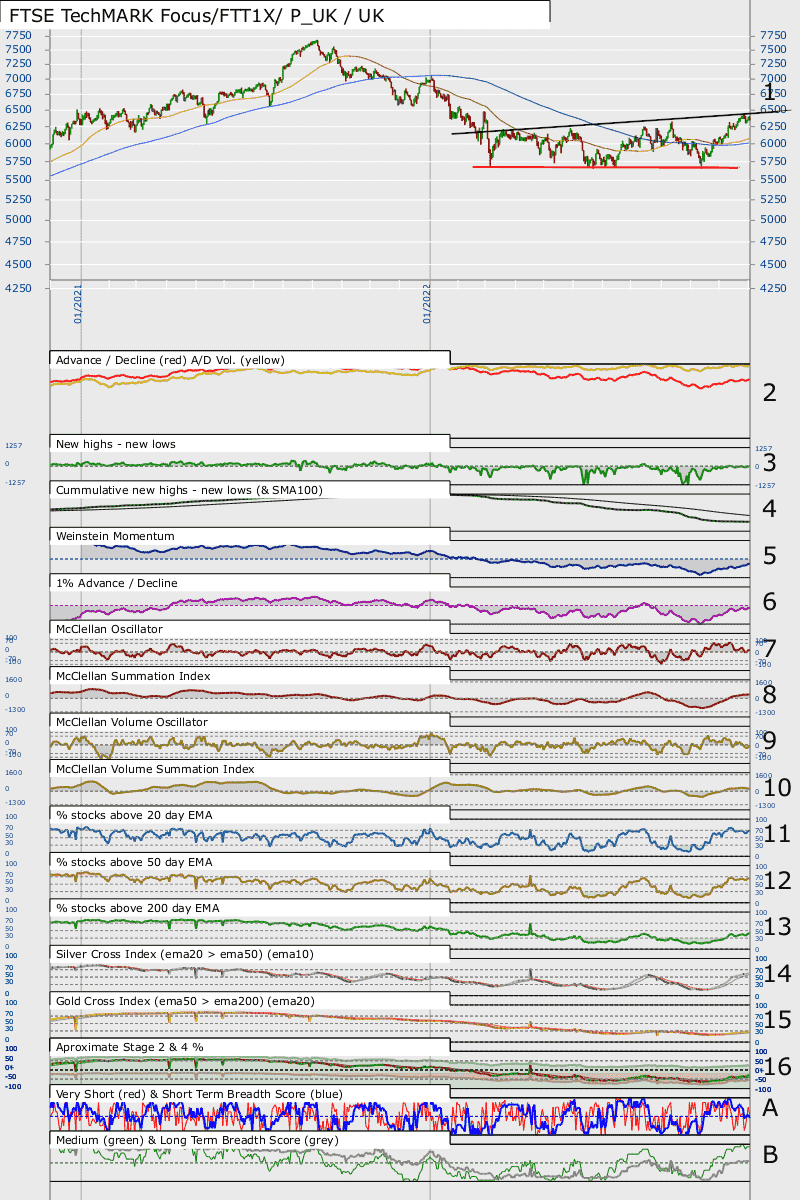Click the McClellan Summation Index label
Screen dimensions: 800x1200
click(133, 676)
